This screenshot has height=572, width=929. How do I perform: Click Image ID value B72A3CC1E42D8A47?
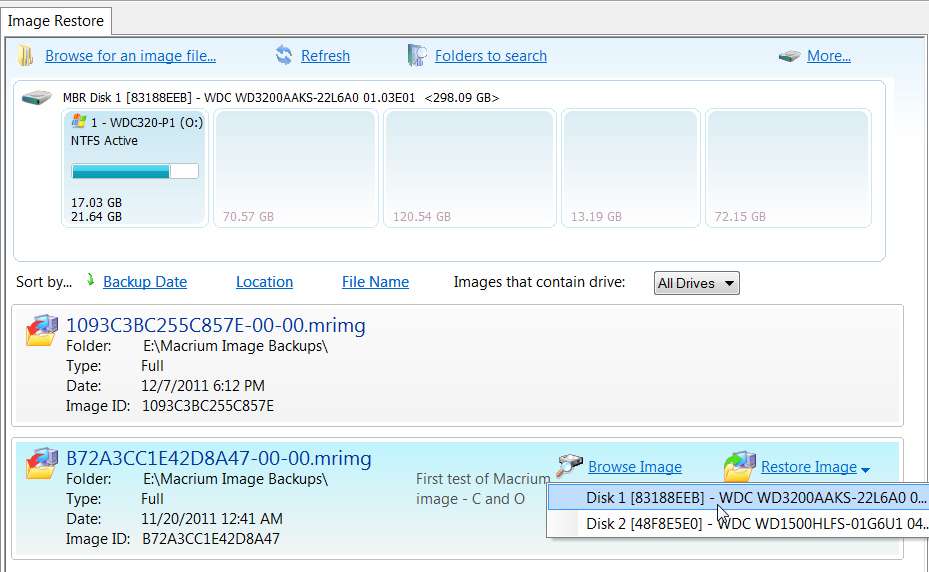tap(211, 539)
